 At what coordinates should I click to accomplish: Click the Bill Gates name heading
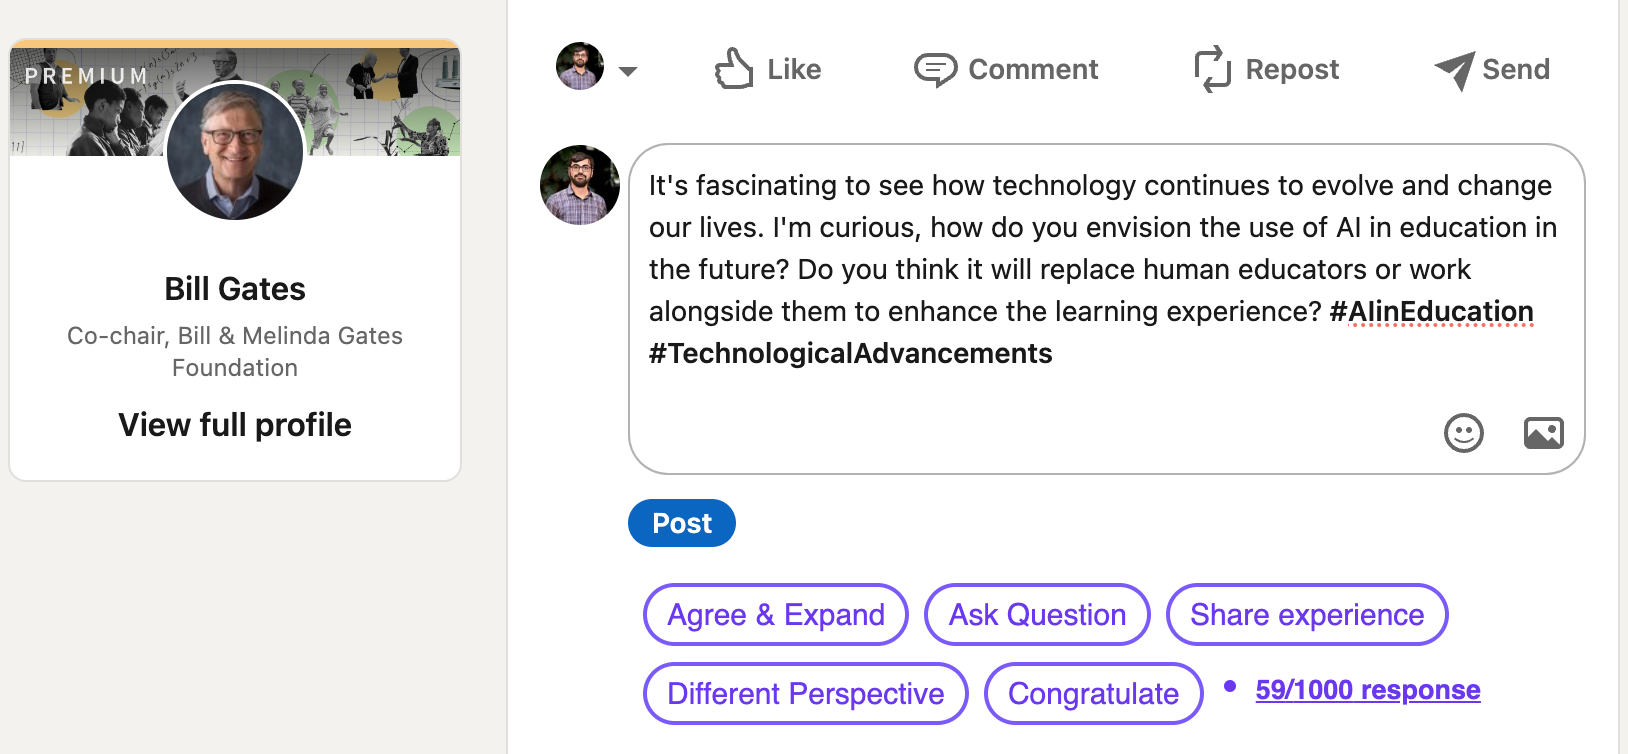click(x=235, y=289)
